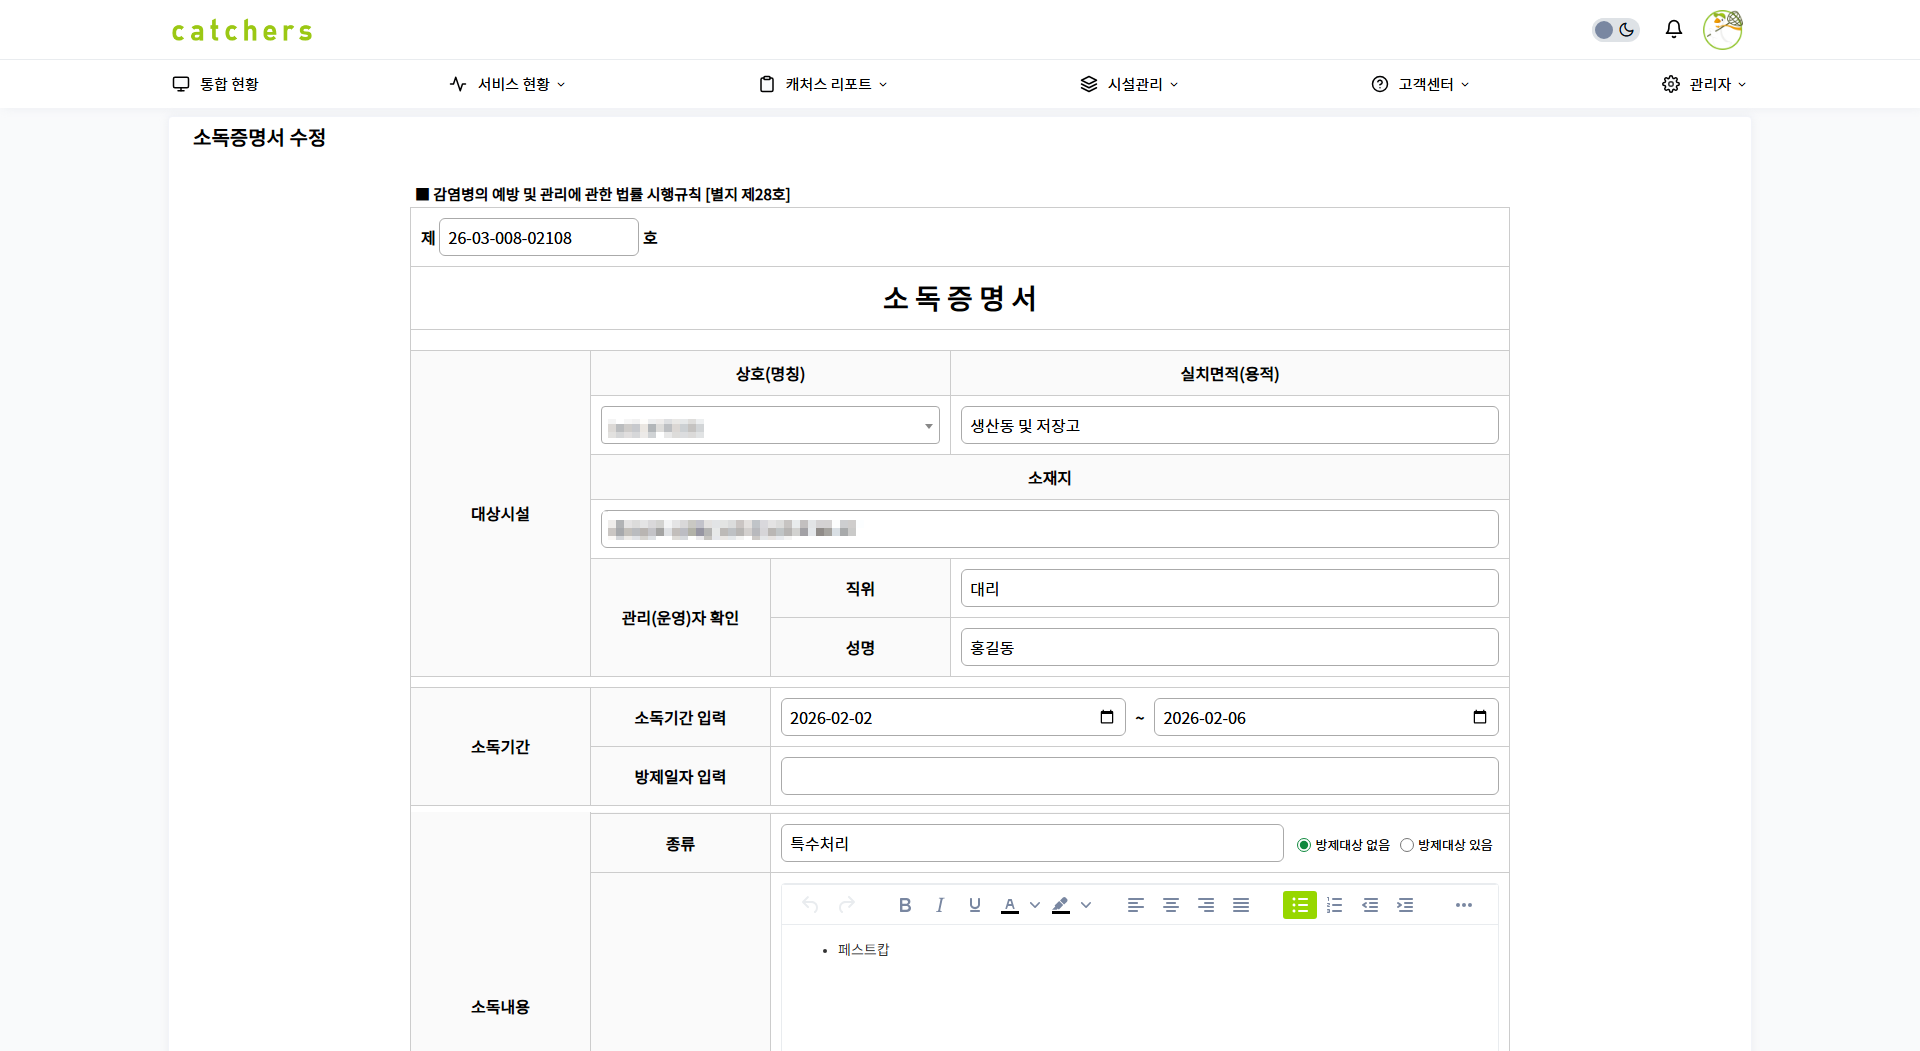Select the 방제대상 있음 radio button
1920x1051 pixels.
pyautogui.click(x=1408, y=845)
